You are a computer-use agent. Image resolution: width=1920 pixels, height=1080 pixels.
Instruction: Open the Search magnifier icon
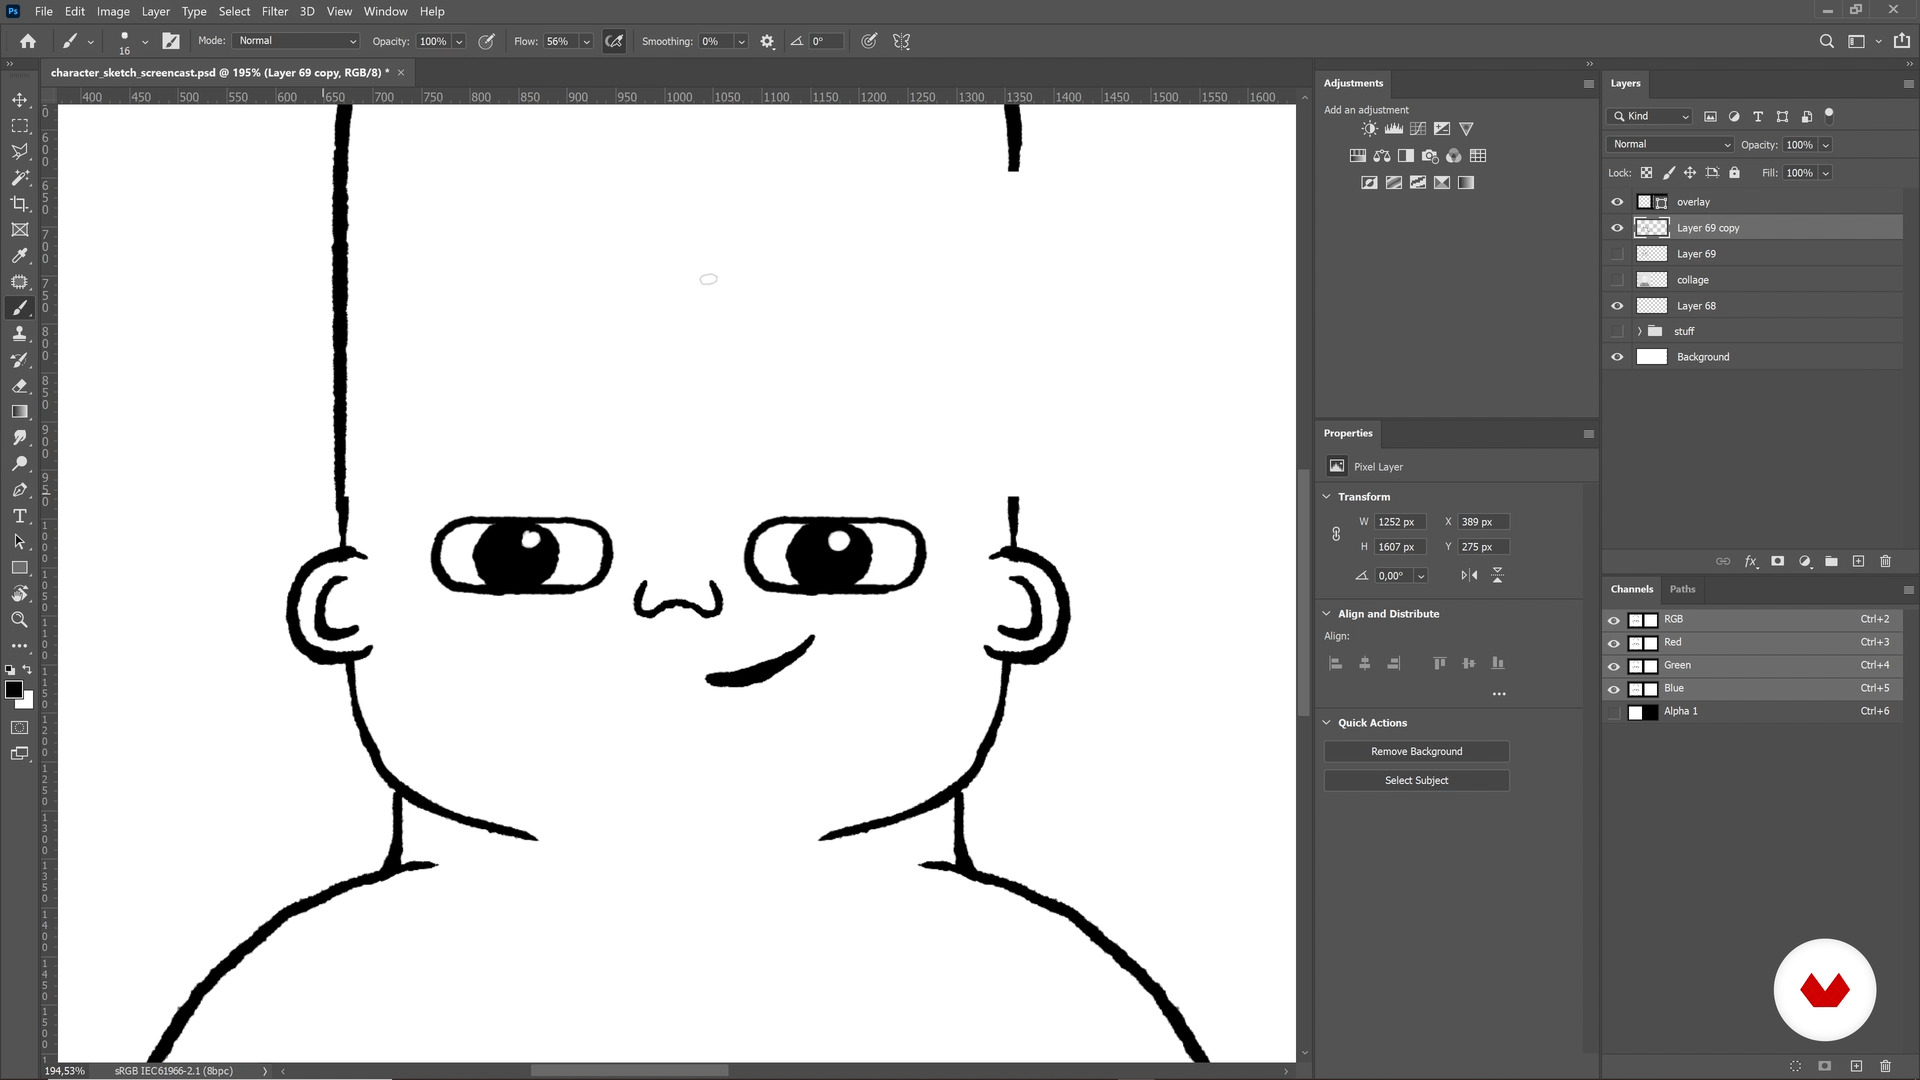1826,41
